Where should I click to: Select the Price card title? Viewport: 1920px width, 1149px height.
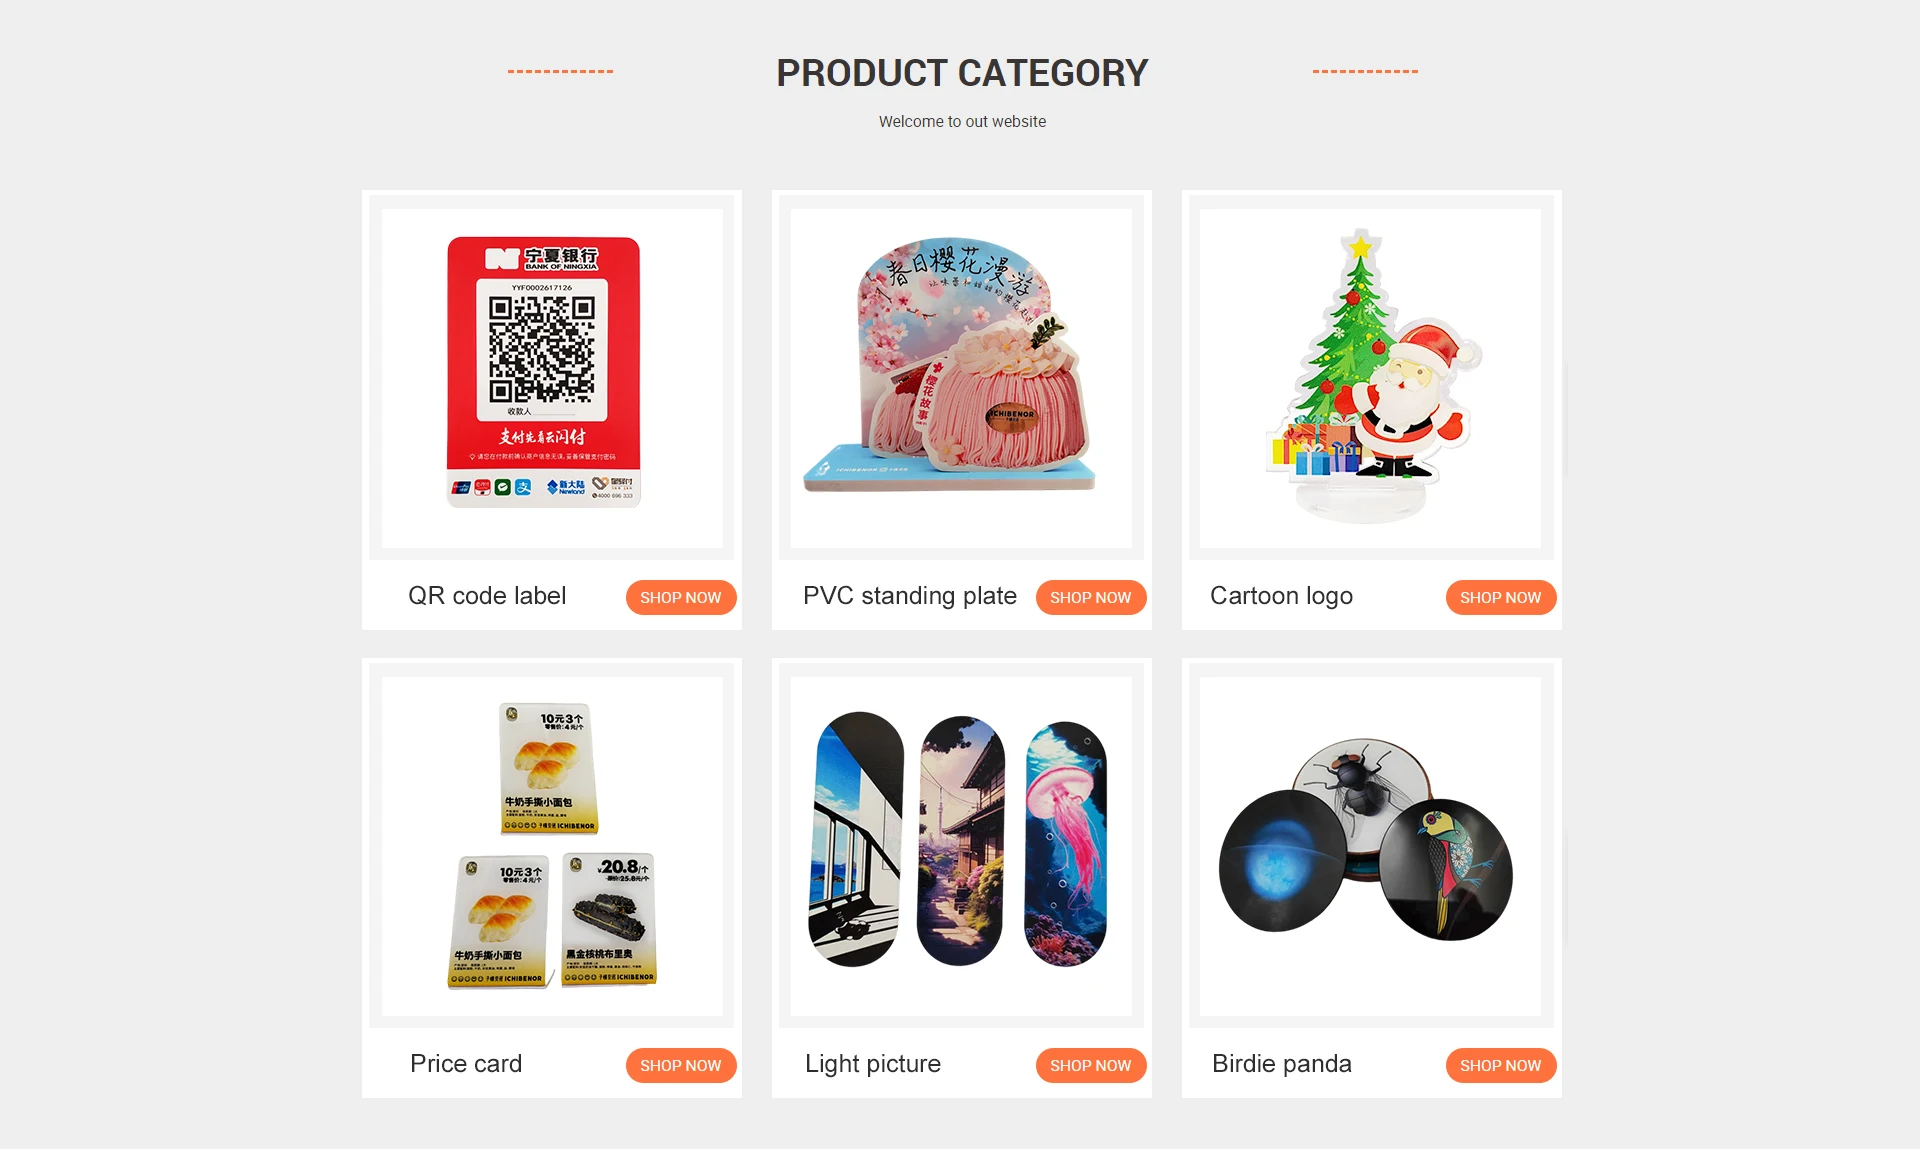point(466,1064)
